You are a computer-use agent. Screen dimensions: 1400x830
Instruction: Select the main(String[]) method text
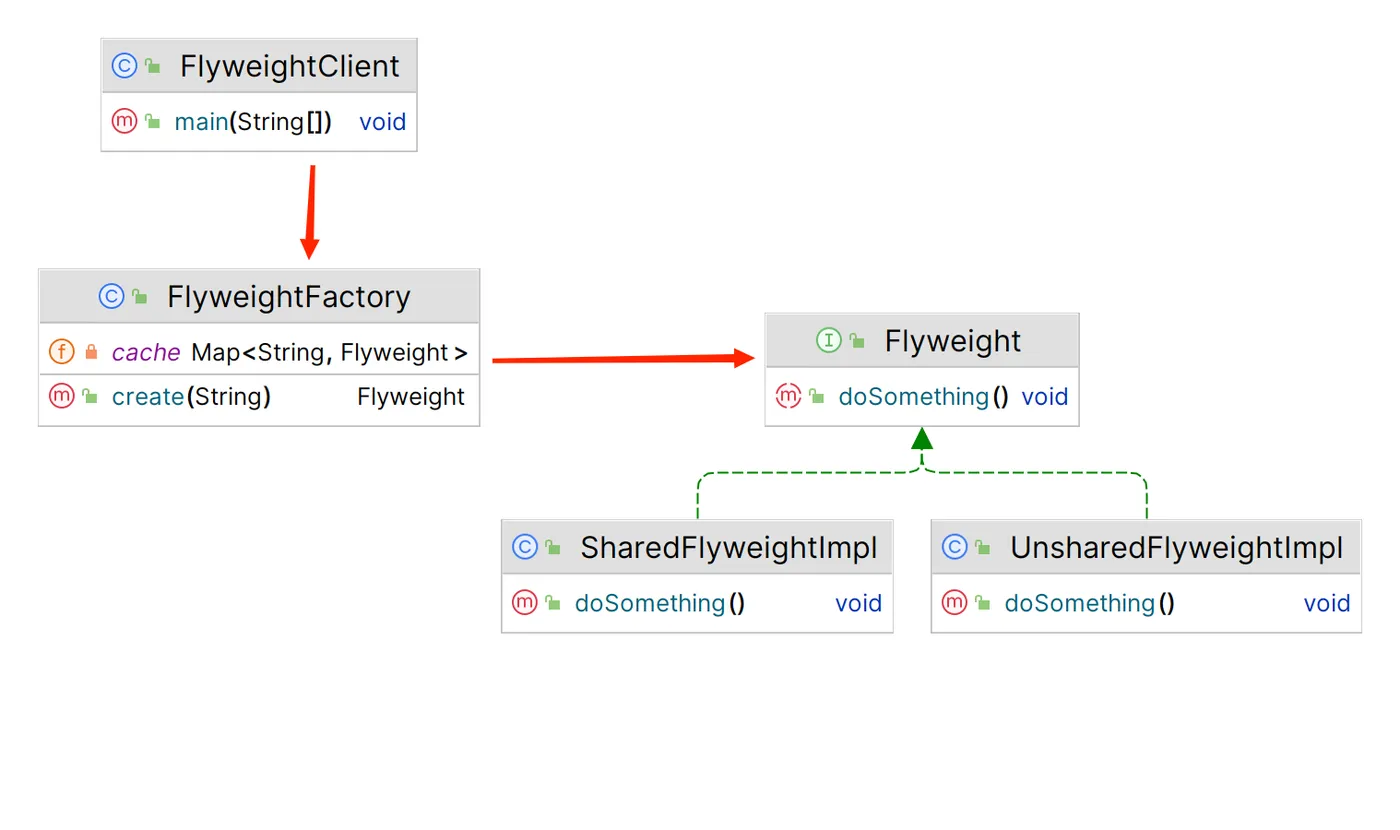click(x=253, y=122)
